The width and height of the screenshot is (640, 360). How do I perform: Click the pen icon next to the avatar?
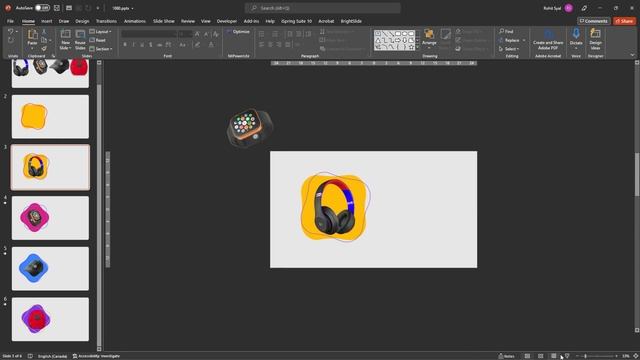[x=584, y=8]
